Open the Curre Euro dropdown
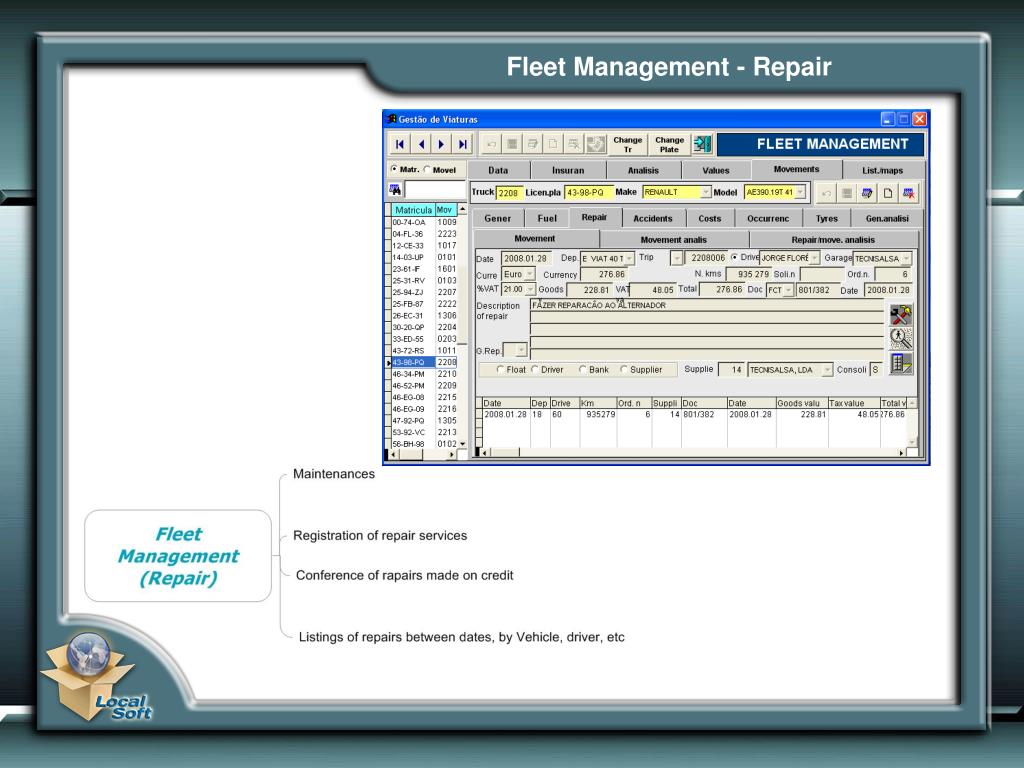Image resolution: width=1024 pixels, height=768 pixels. (530, 274)
